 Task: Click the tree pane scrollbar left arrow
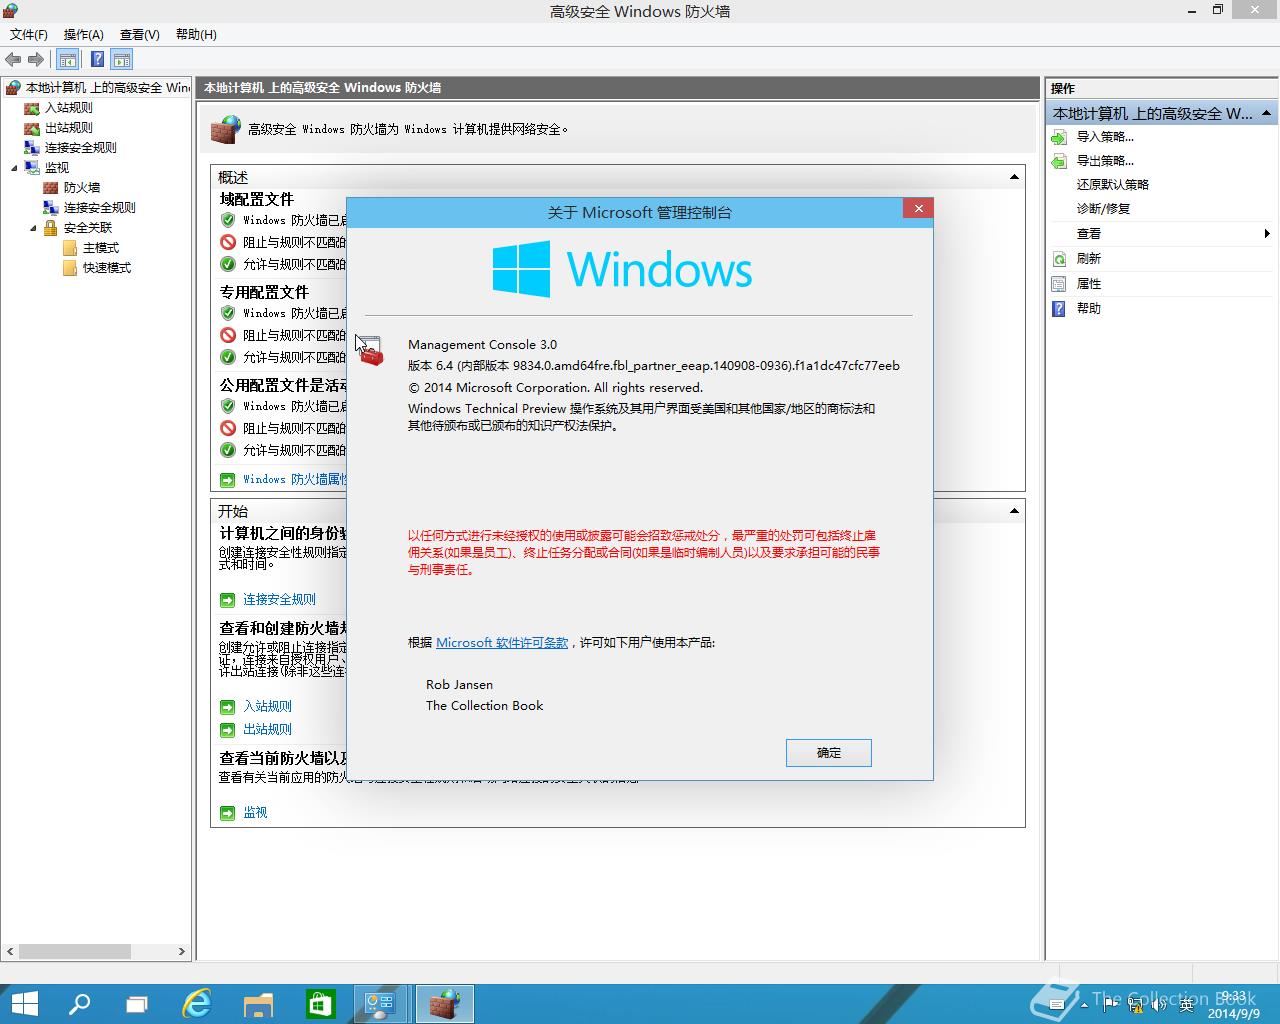[x=10, y=951]
